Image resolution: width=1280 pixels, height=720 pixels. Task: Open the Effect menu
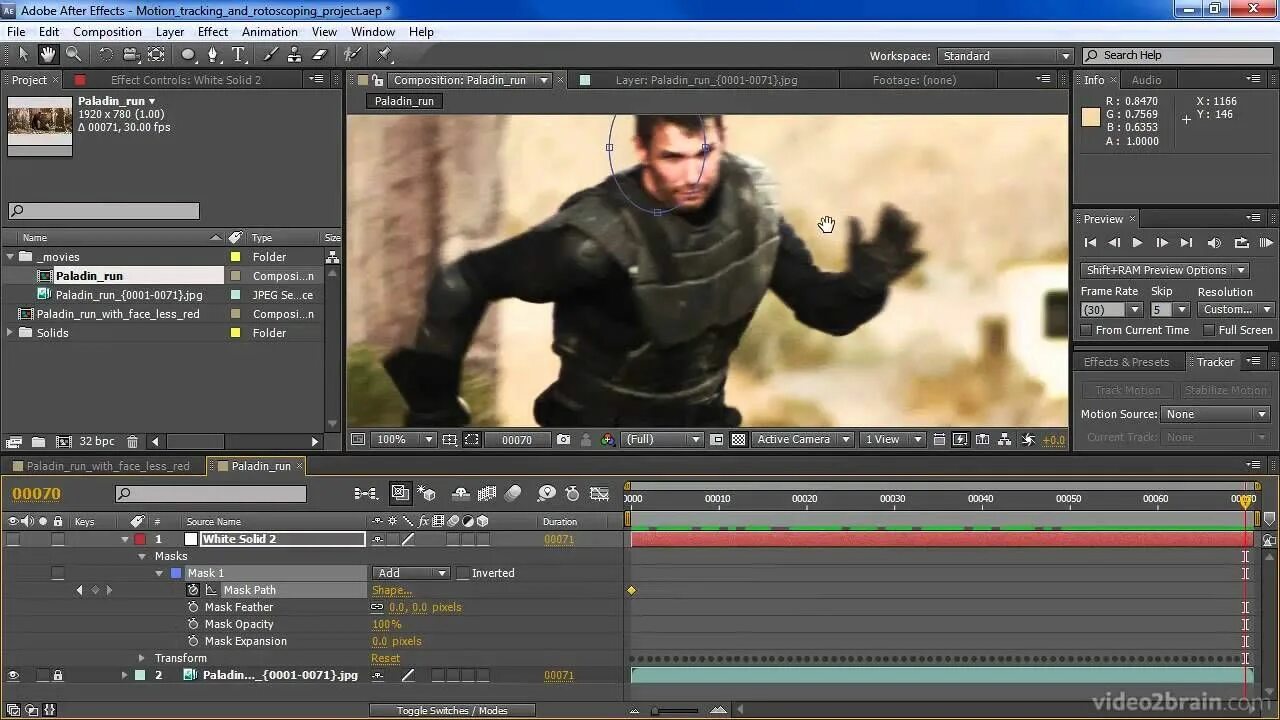click(212, 32)
